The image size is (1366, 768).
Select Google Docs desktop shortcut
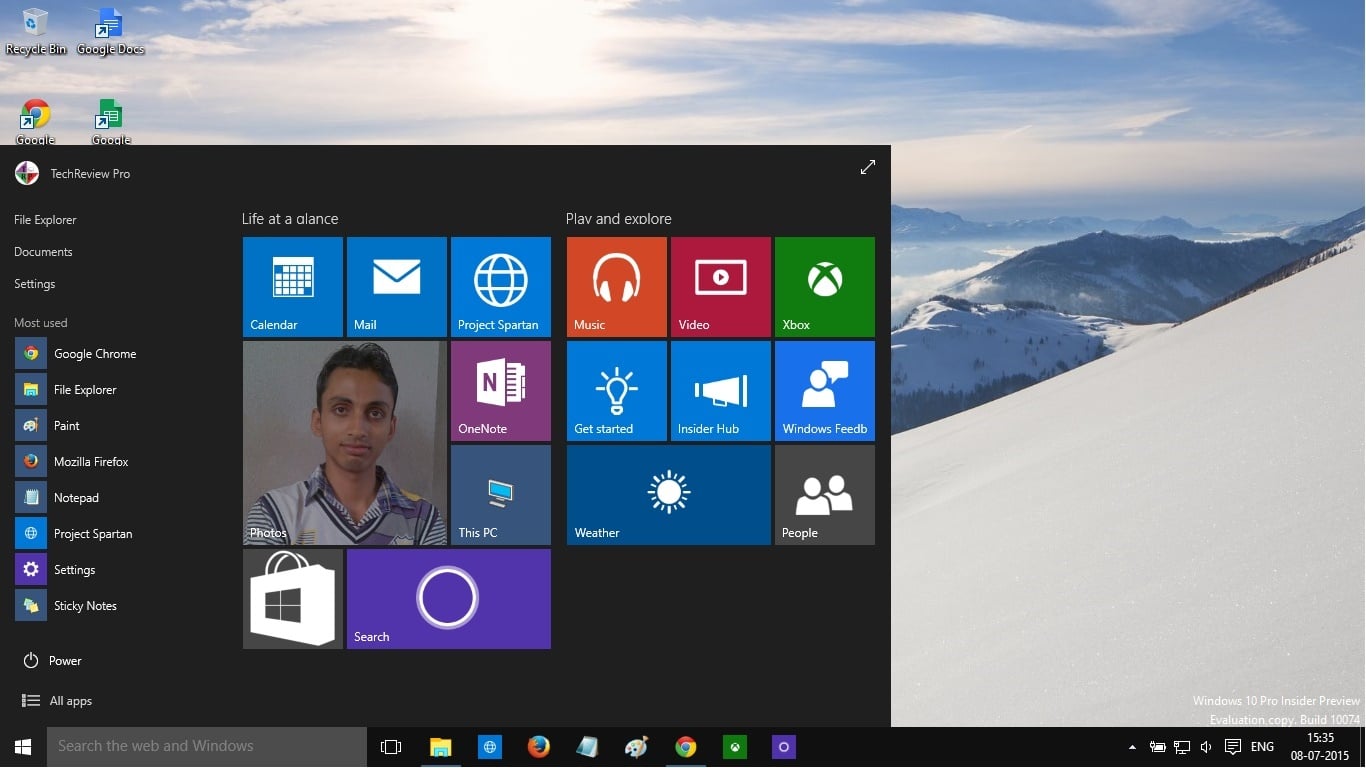(110, 30)
